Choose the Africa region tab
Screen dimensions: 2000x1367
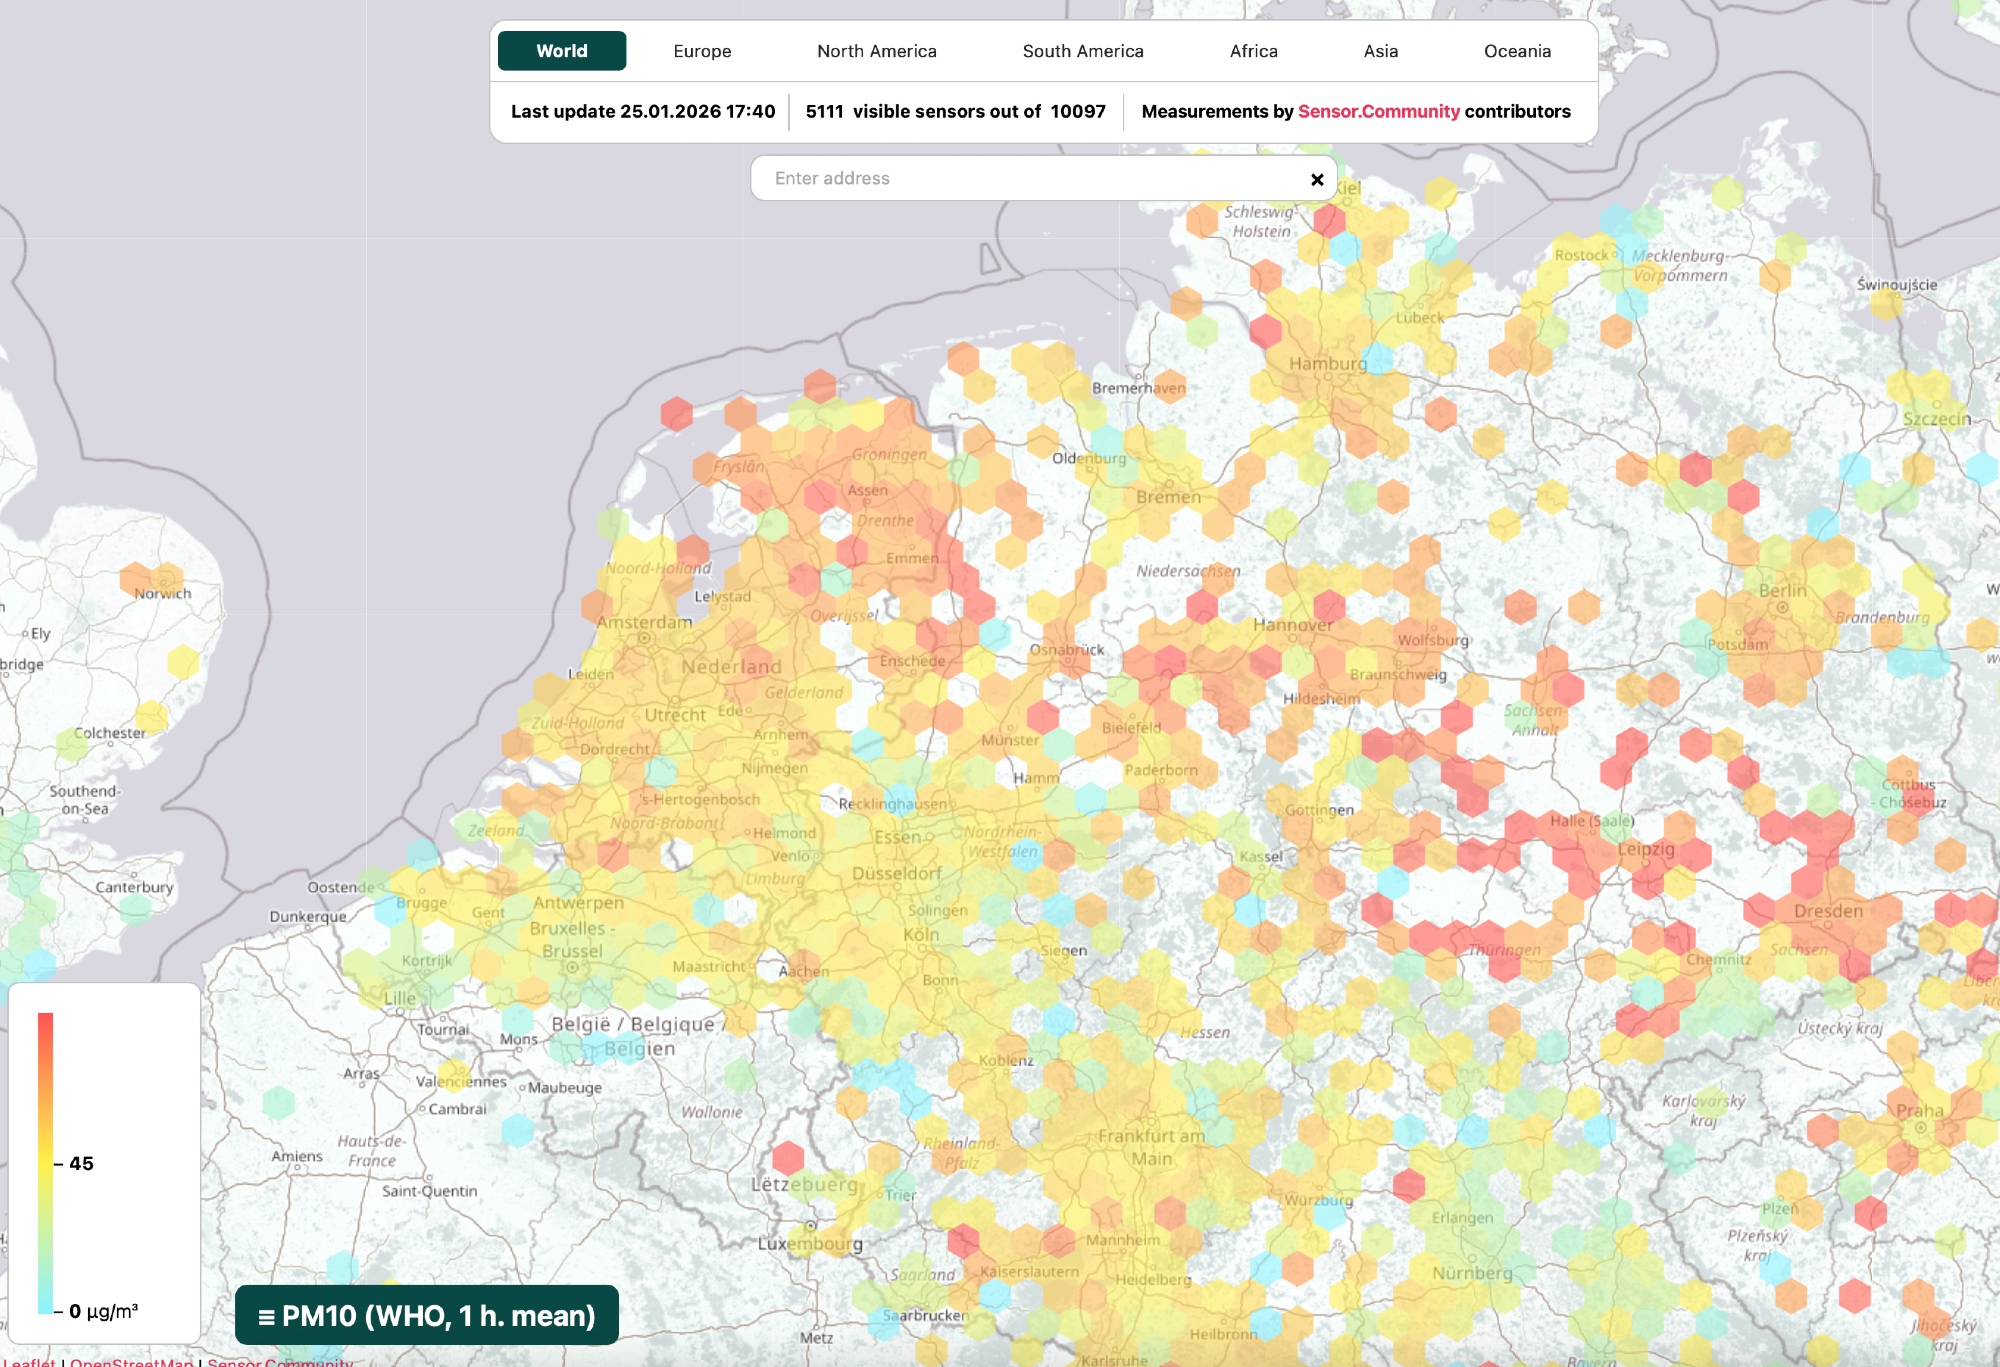pyautogui.click(x=1253, y=51)
